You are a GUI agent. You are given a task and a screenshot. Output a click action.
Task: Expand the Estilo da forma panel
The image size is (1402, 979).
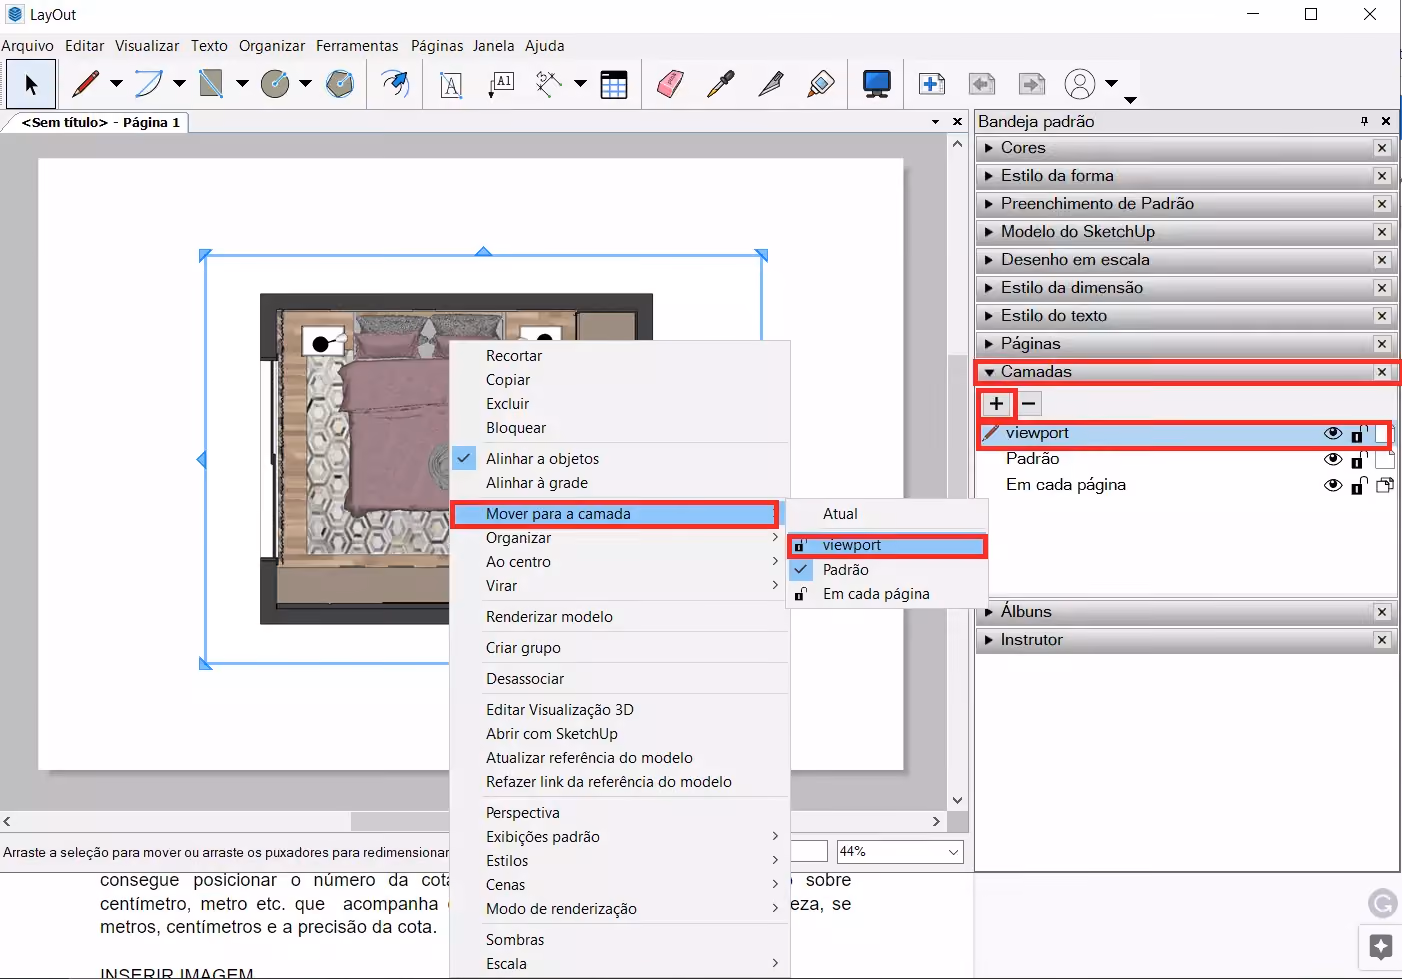(x=989, y=176)
